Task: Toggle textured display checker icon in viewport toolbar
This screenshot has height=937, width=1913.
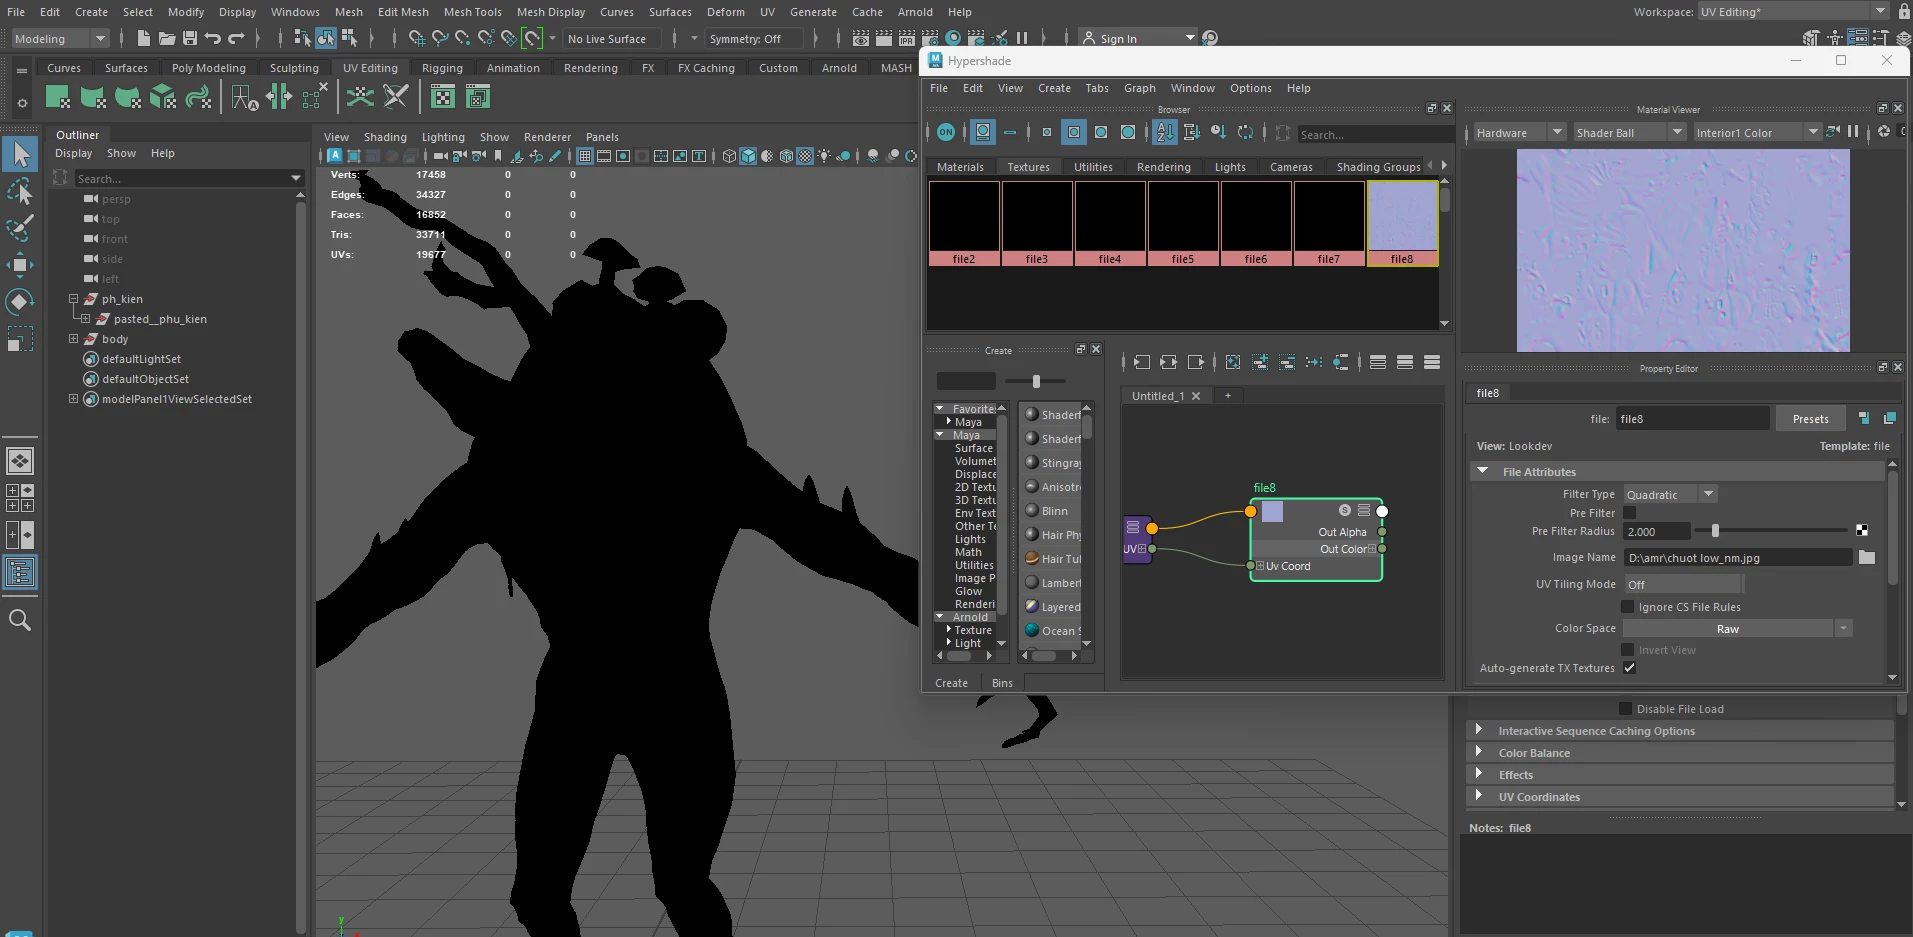Action: [805, 156]
